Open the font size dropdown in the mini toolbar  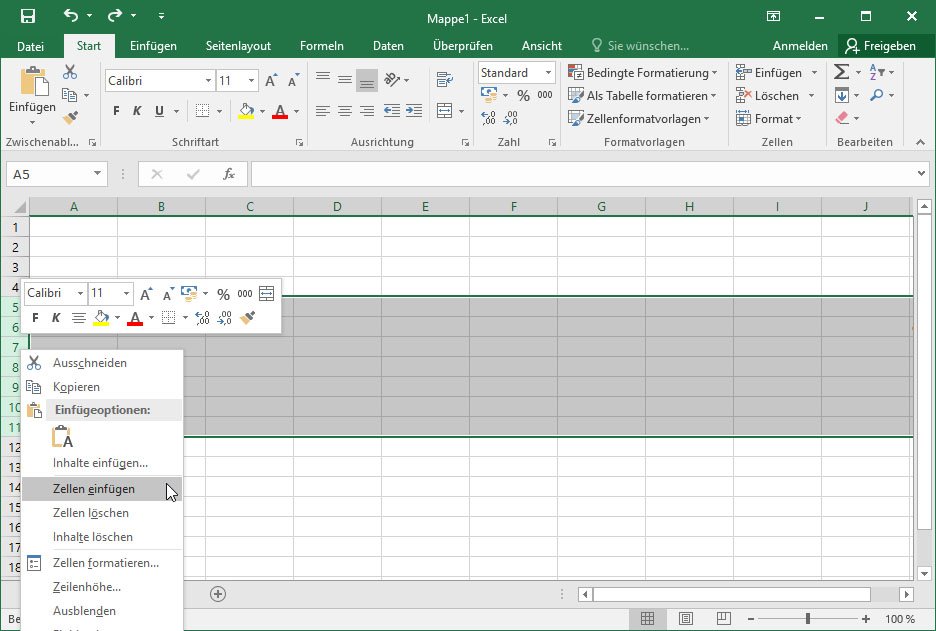[x=128, y=293]
